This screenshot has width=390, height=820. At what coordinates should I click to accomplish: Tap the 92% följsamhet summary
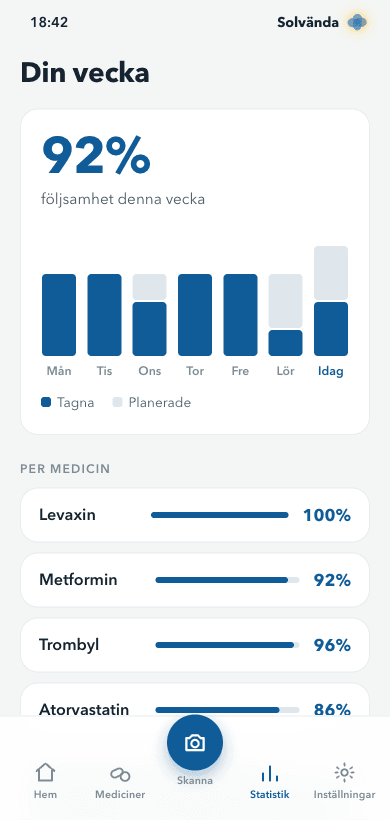(123, 170)
